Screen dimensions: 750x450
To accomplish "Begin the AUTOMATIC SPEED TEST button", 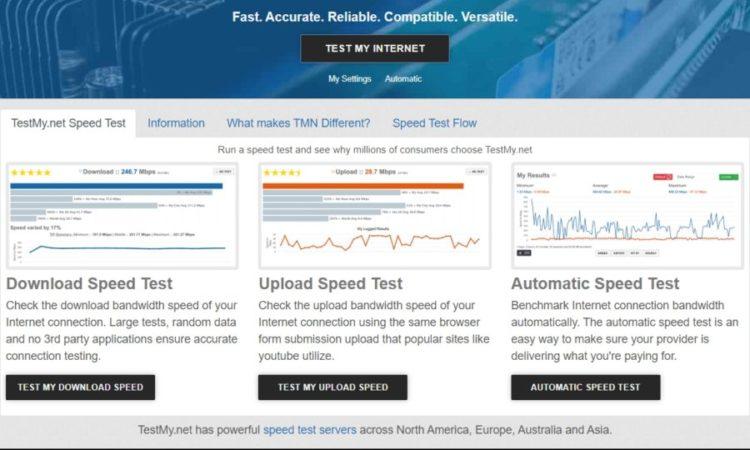I will [585, 387].
